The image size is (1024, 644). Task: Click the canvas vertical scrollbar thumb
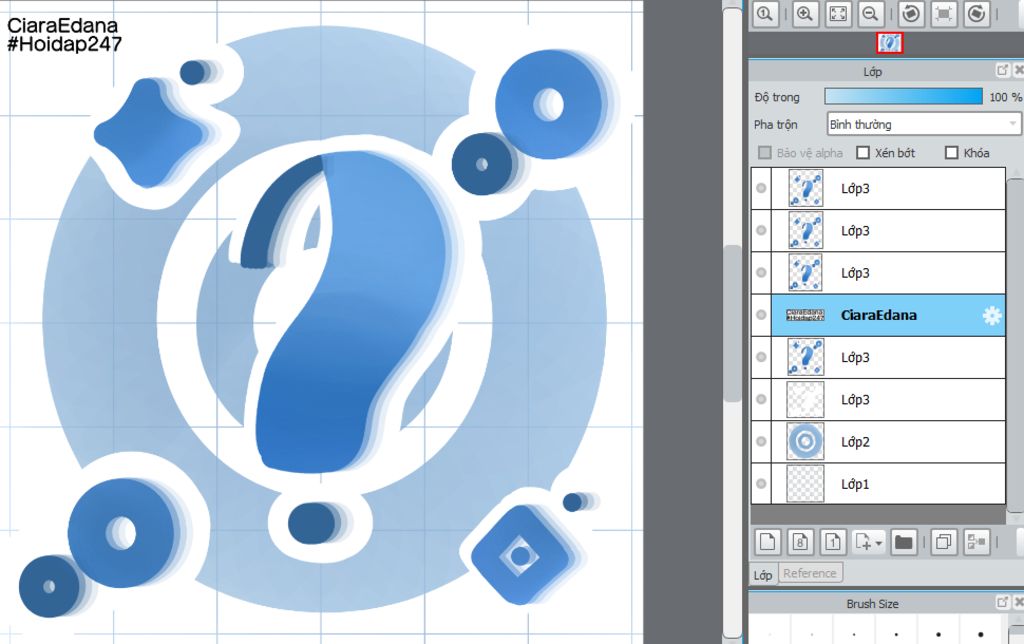tap(733, 323)
